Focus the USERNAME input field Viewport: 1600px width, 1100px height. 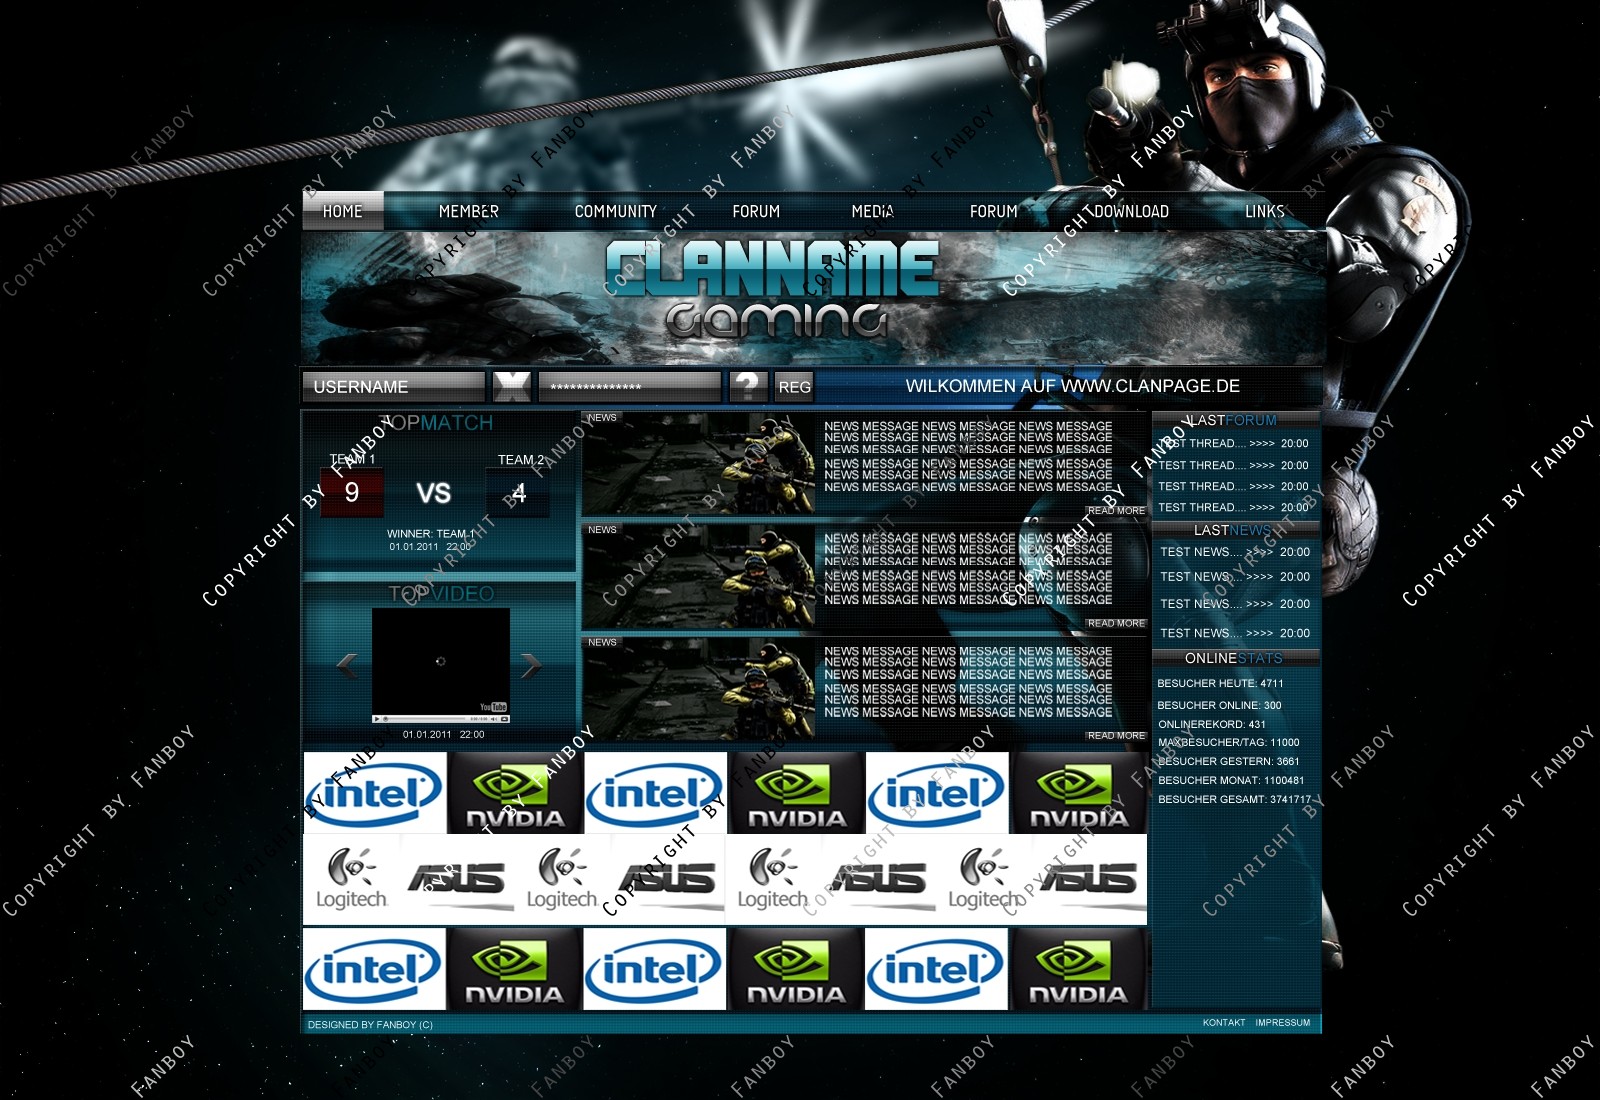point(393,386)
